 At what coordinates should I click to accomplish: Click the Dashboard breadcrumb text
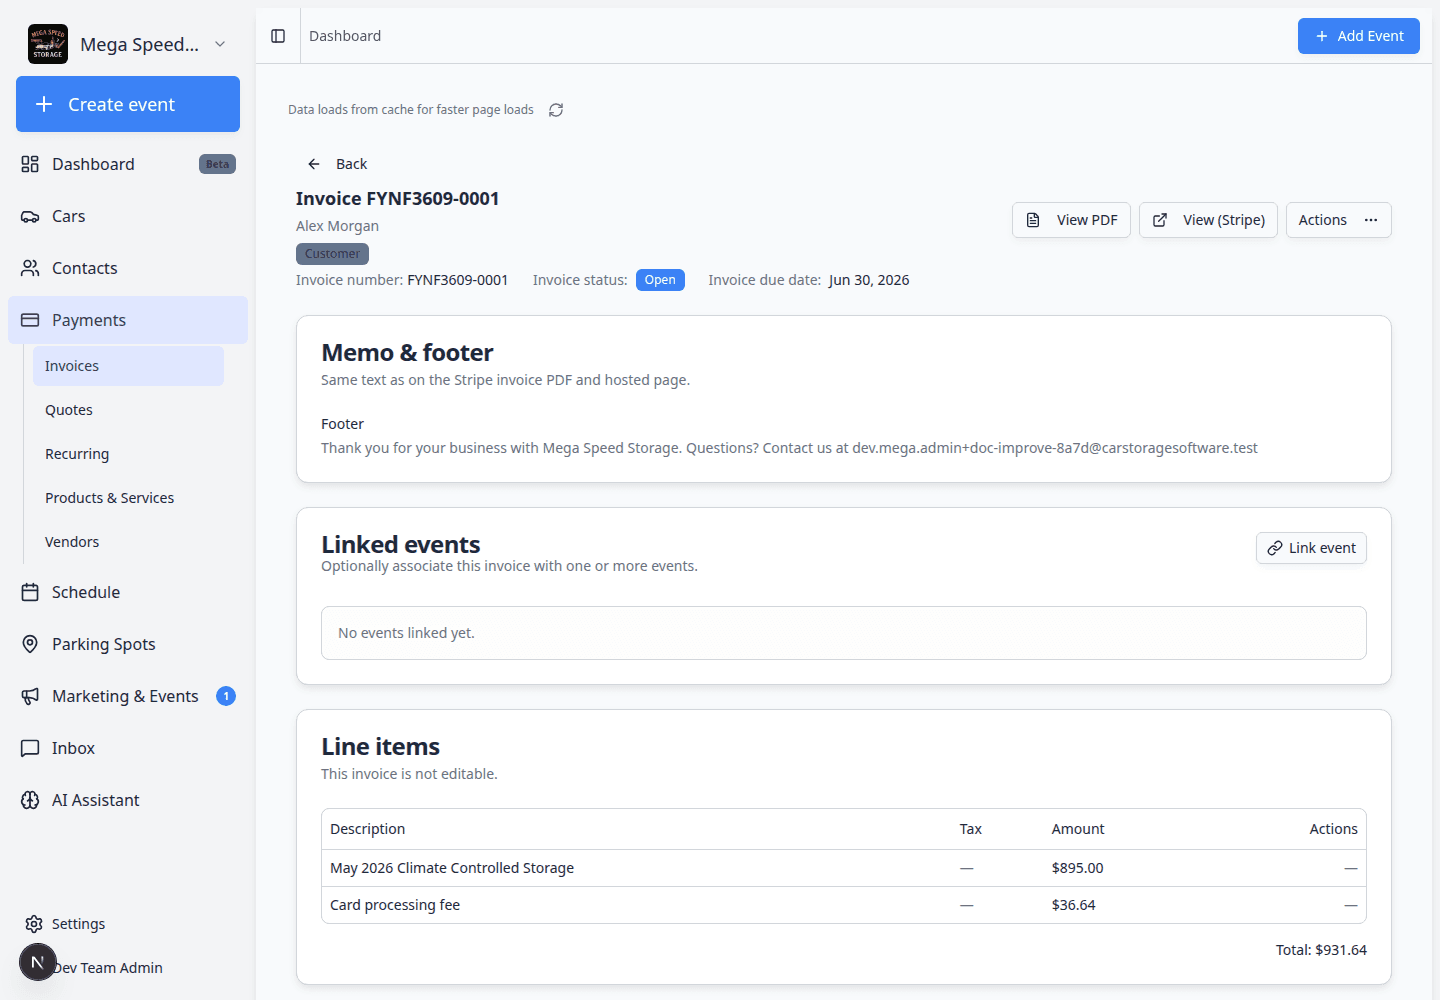point(345,36)
